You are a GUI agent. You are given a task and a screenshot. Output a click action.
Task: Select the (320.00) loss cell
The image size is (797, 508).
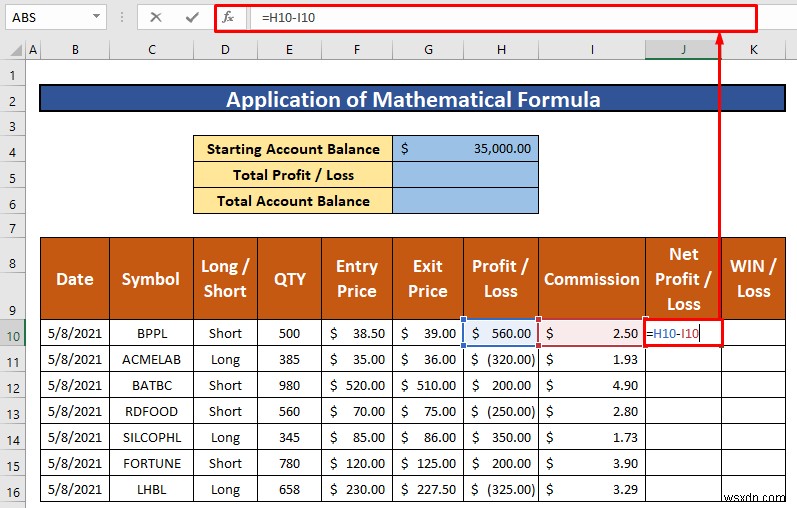pos(501,360)
